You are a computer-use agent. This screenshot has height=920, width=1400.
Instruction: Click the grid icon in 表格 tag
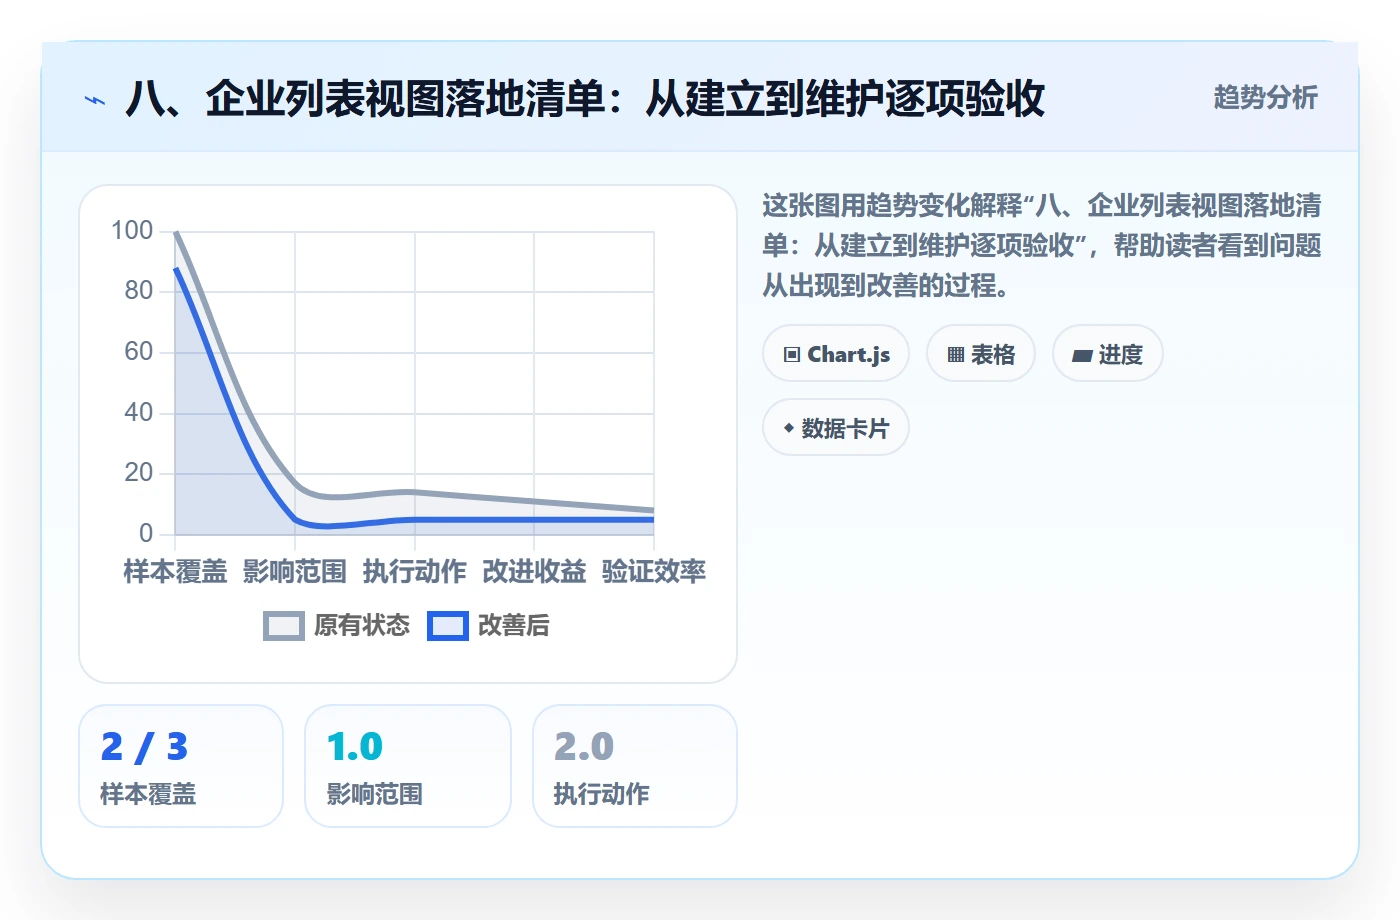coord(956,355)
